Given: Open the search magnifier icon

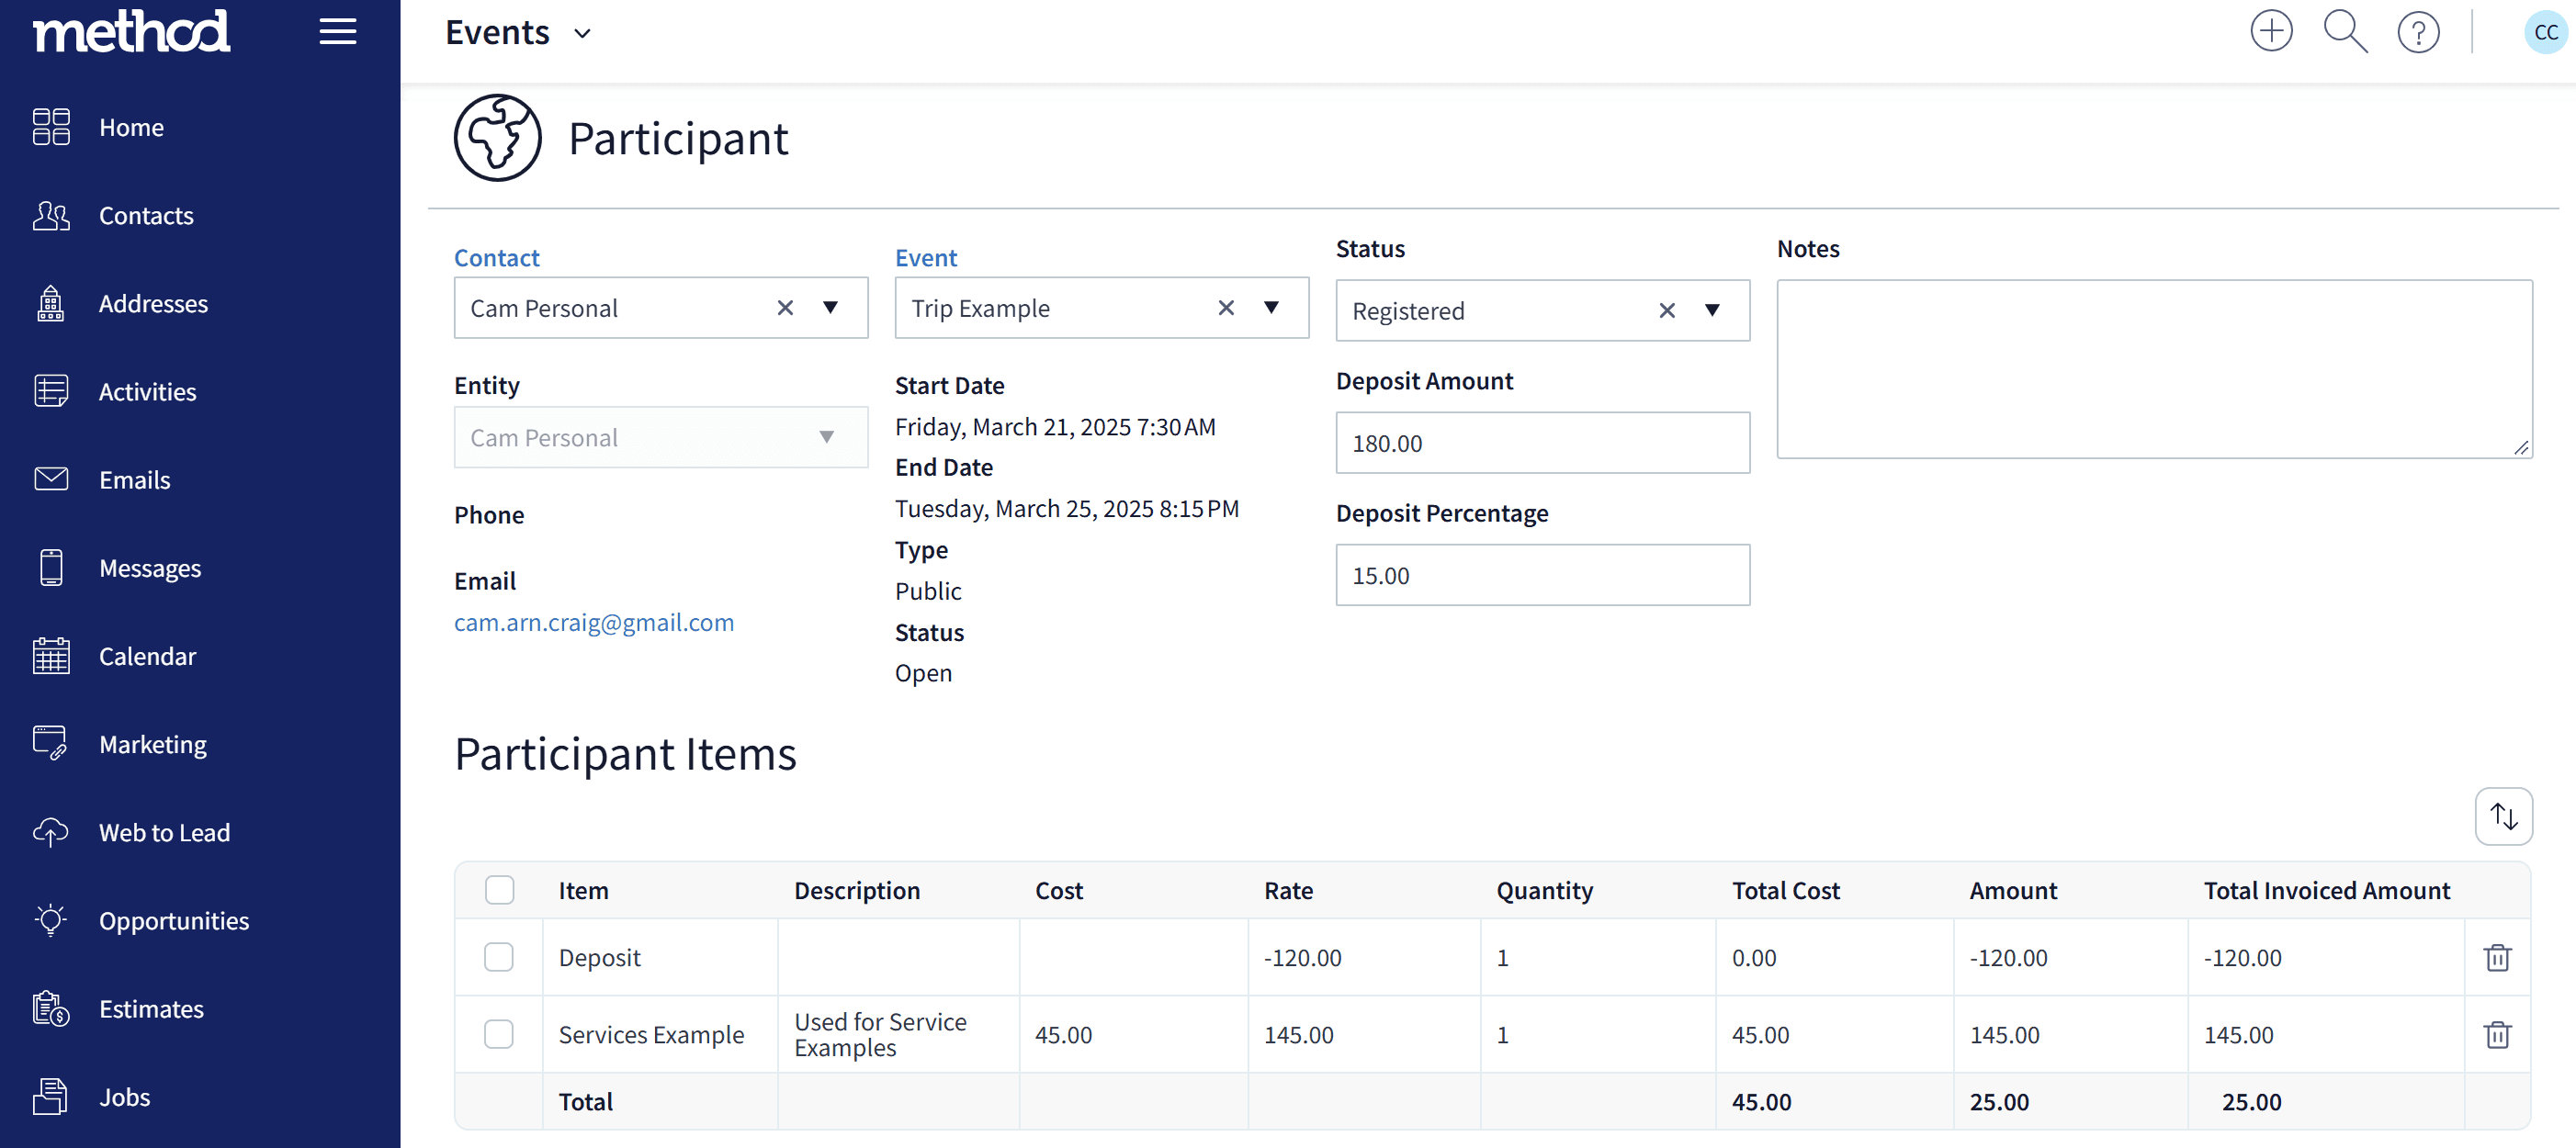Looking at the screenshot, I should pyautogui.click(x=2345, y=31).
